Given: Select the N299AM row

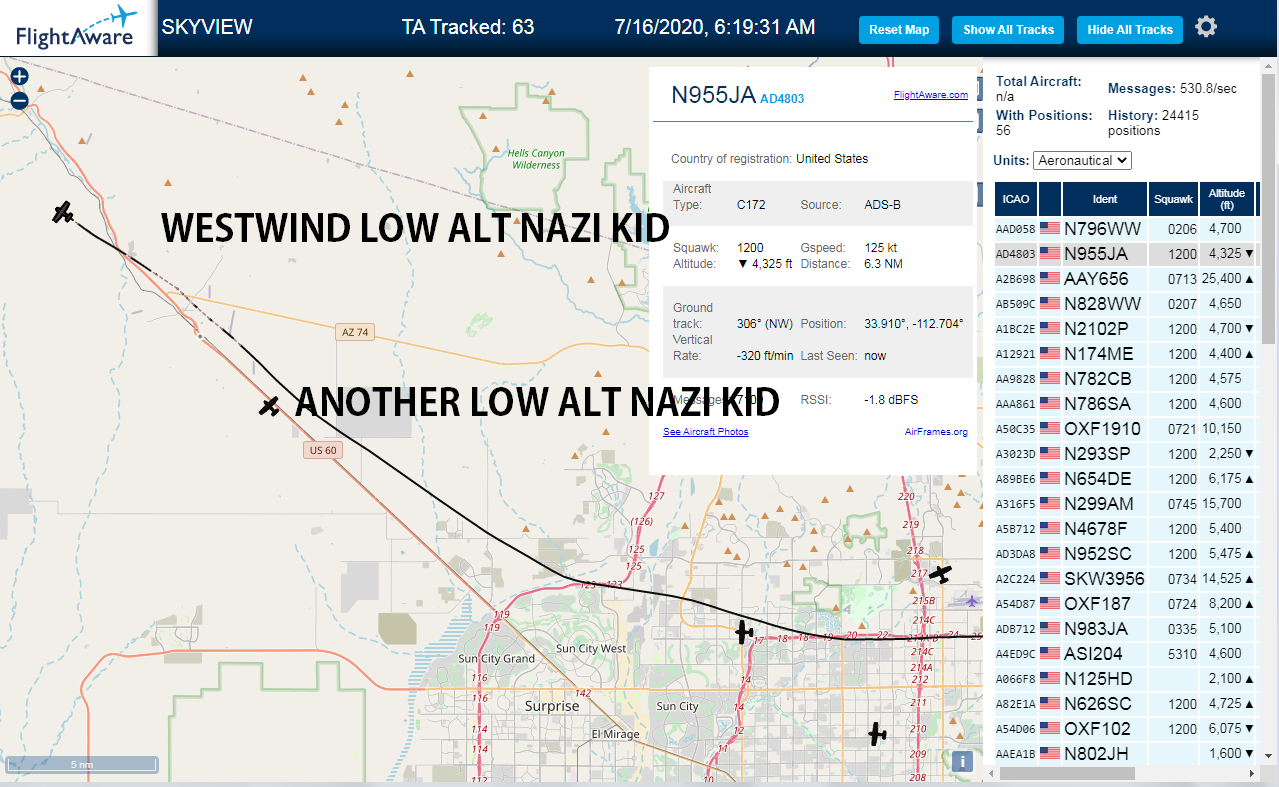Looking at the screenshot, I should pyautogui.click(x=1125, y=504).
